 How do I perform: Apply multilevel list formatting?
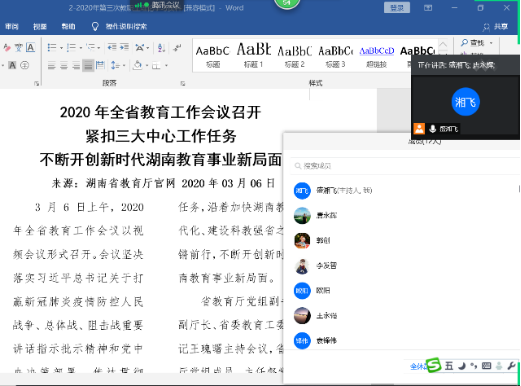91,48
